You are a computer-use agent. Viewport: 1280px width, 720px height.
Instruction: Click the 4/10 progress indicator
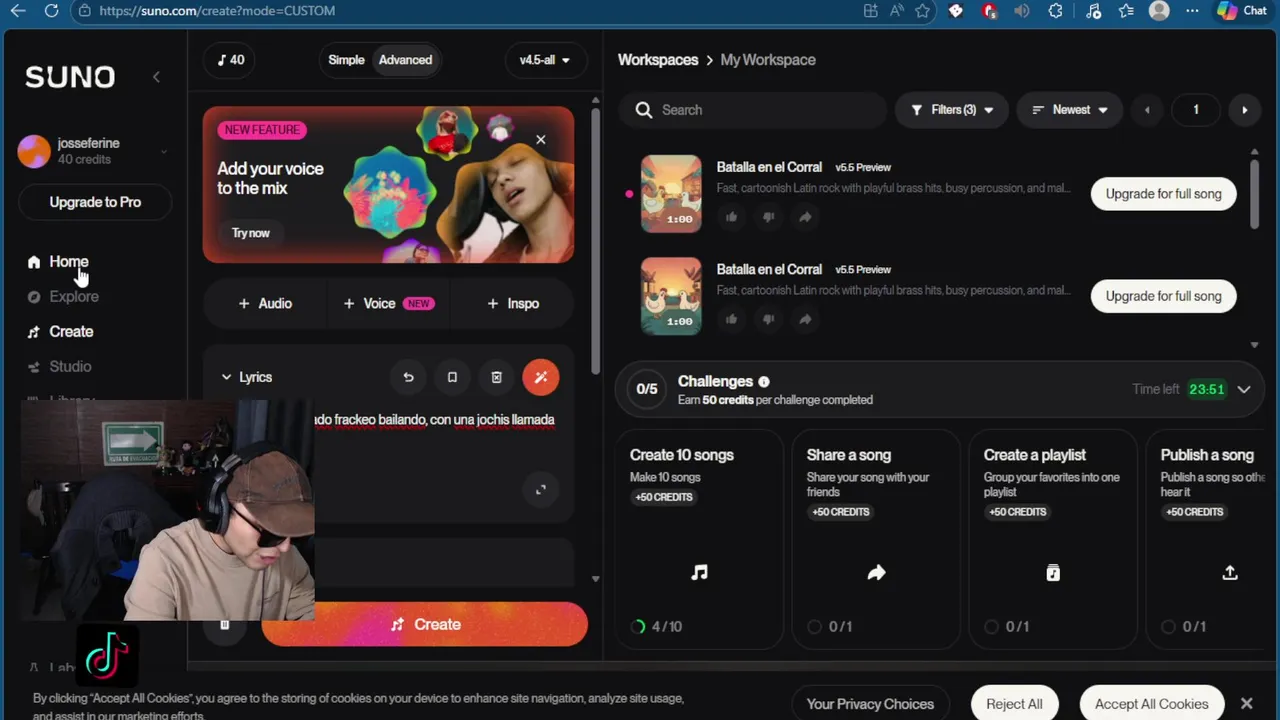[x=657, y=627]
